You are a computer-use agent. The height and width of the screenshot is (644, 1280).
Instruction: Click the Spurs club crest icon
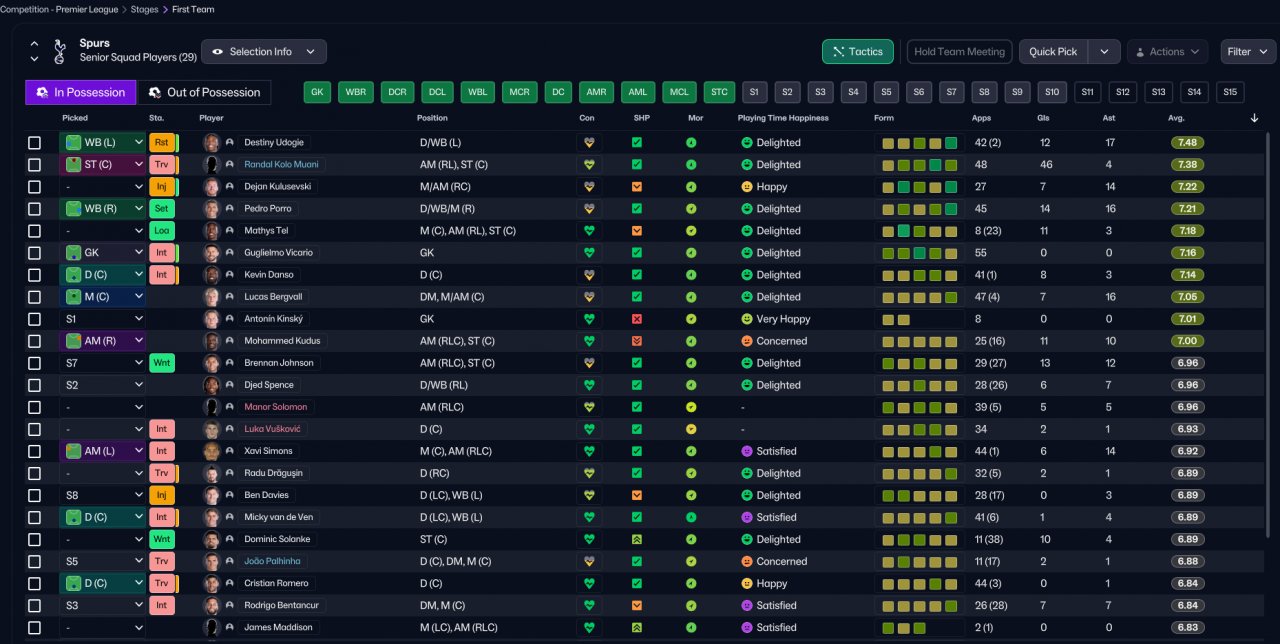[x=60, y=50]
